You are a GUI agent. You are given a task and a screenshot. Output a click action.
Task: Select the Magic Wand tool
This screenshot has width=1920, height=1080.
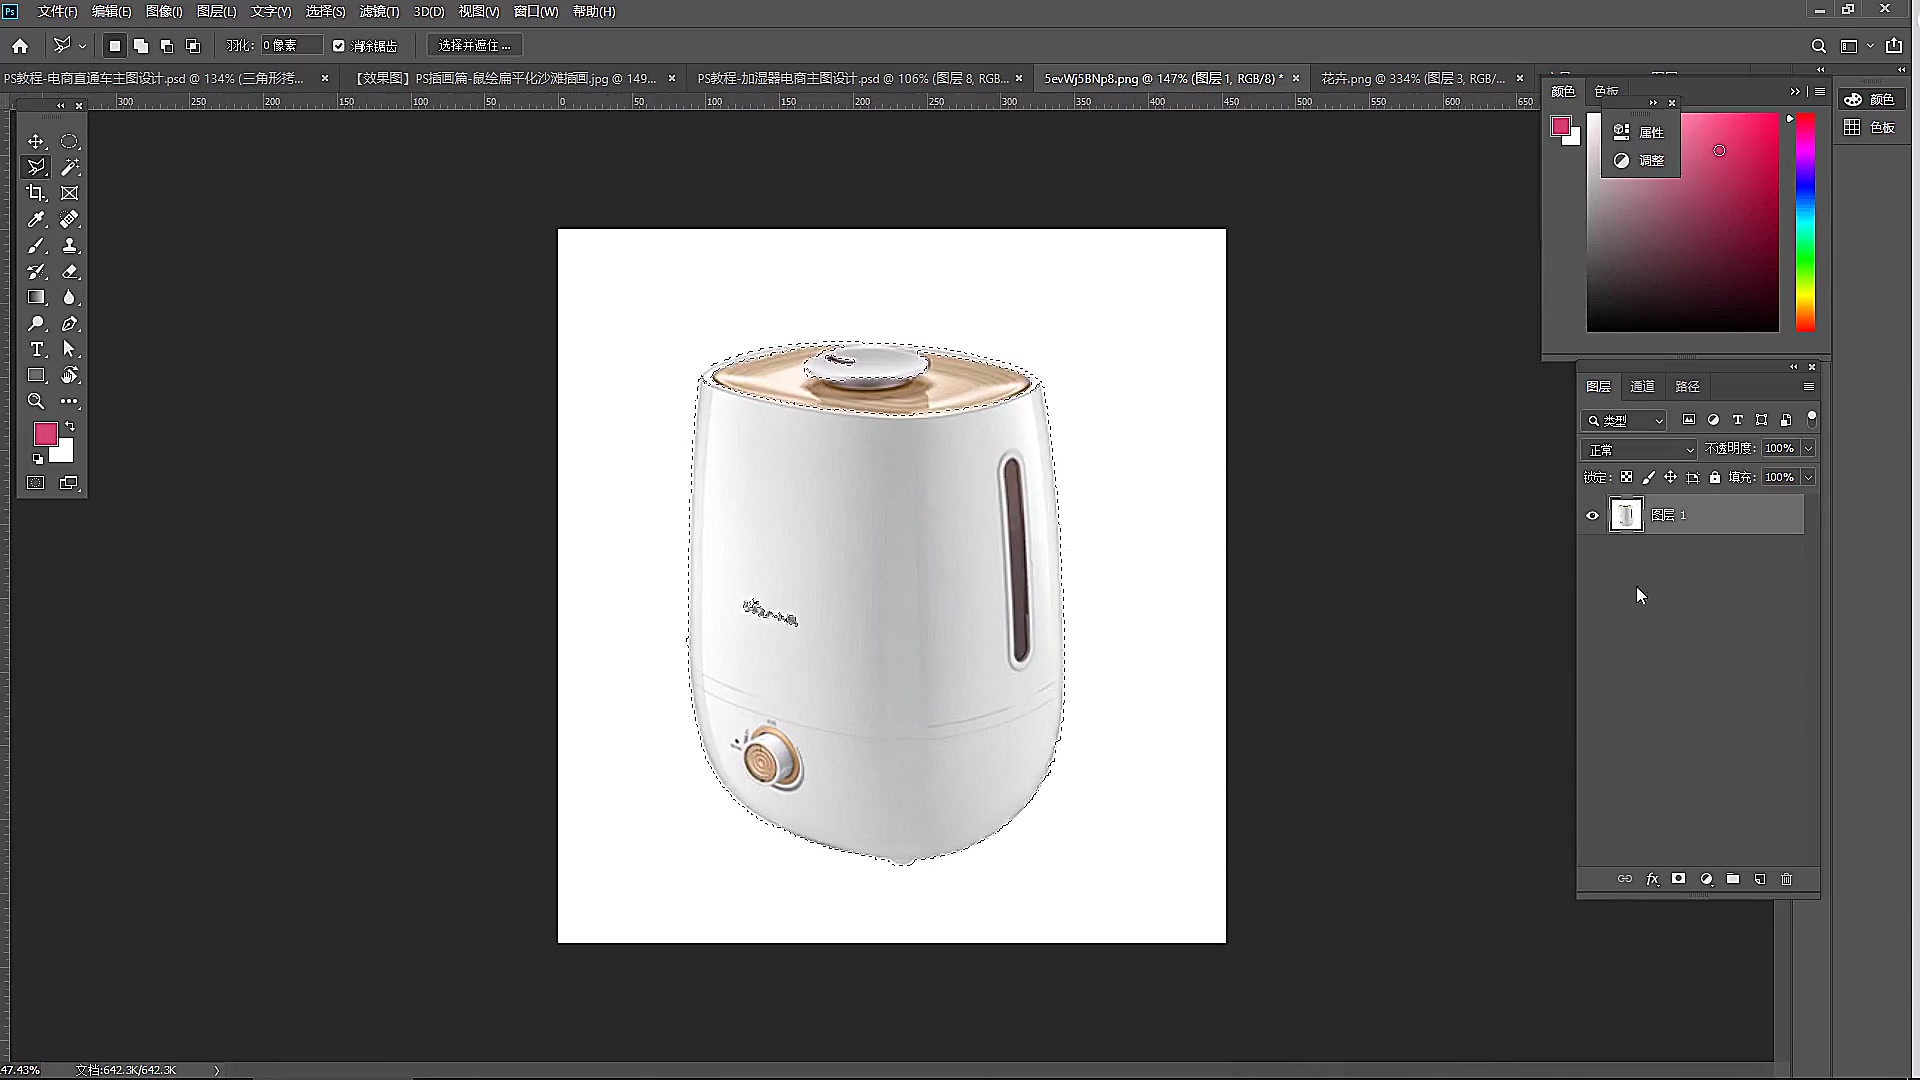point(70,168)
